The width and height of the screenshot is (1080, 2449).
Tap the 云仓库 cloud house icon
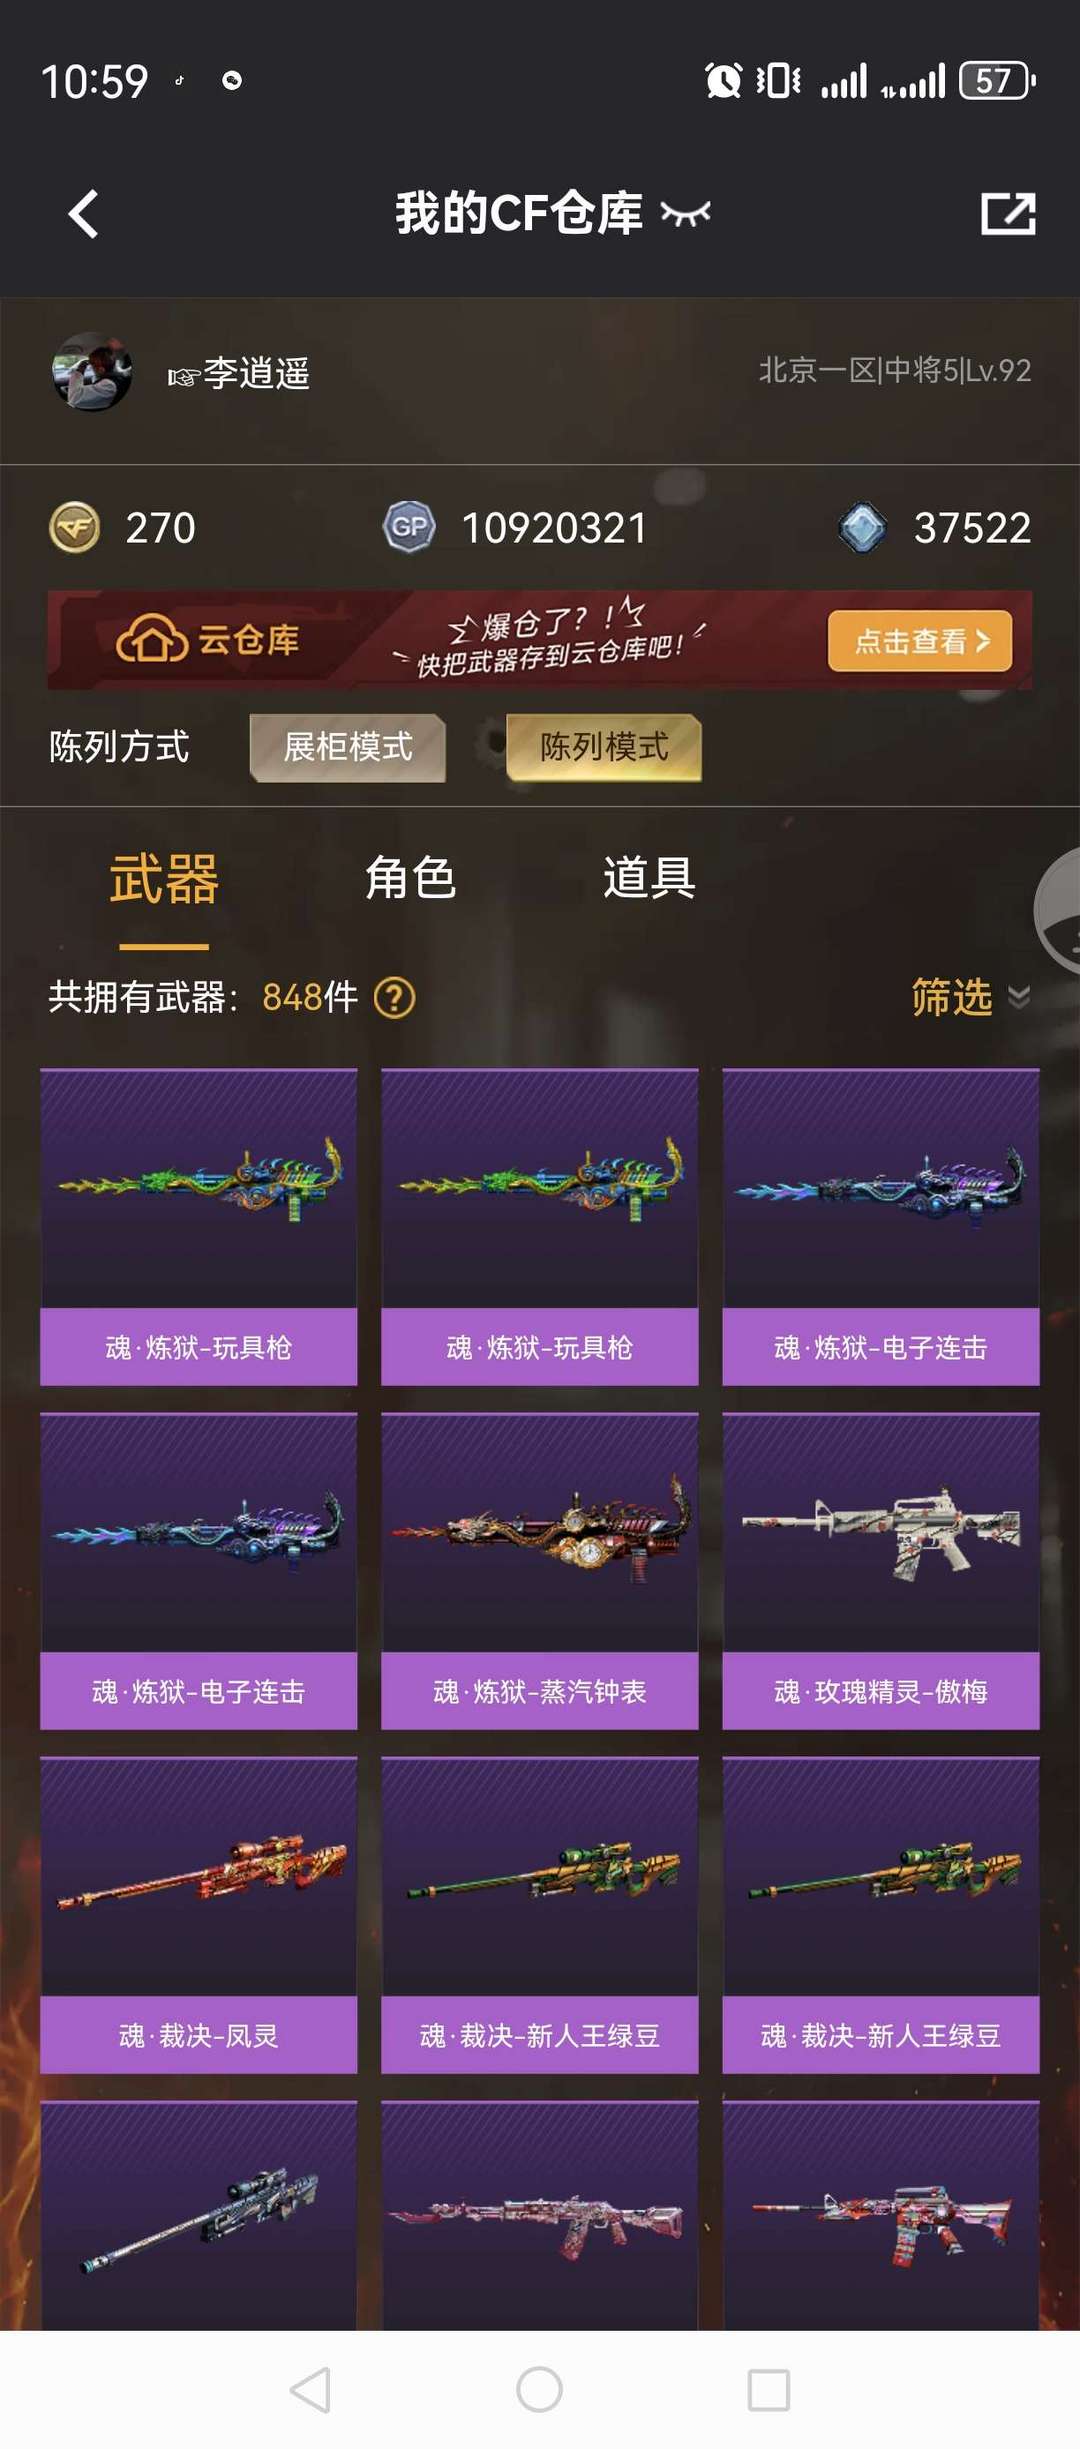point(152,640)
